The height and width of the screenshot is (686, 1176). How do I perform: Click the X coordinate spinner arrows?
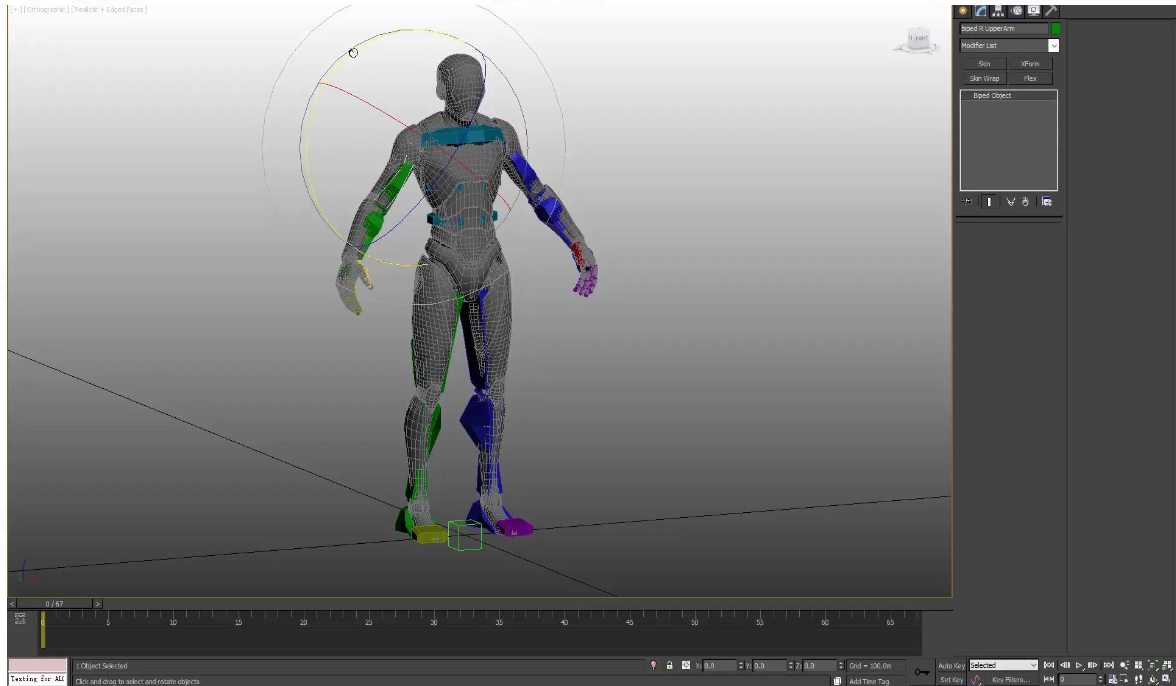coord(741,666)
